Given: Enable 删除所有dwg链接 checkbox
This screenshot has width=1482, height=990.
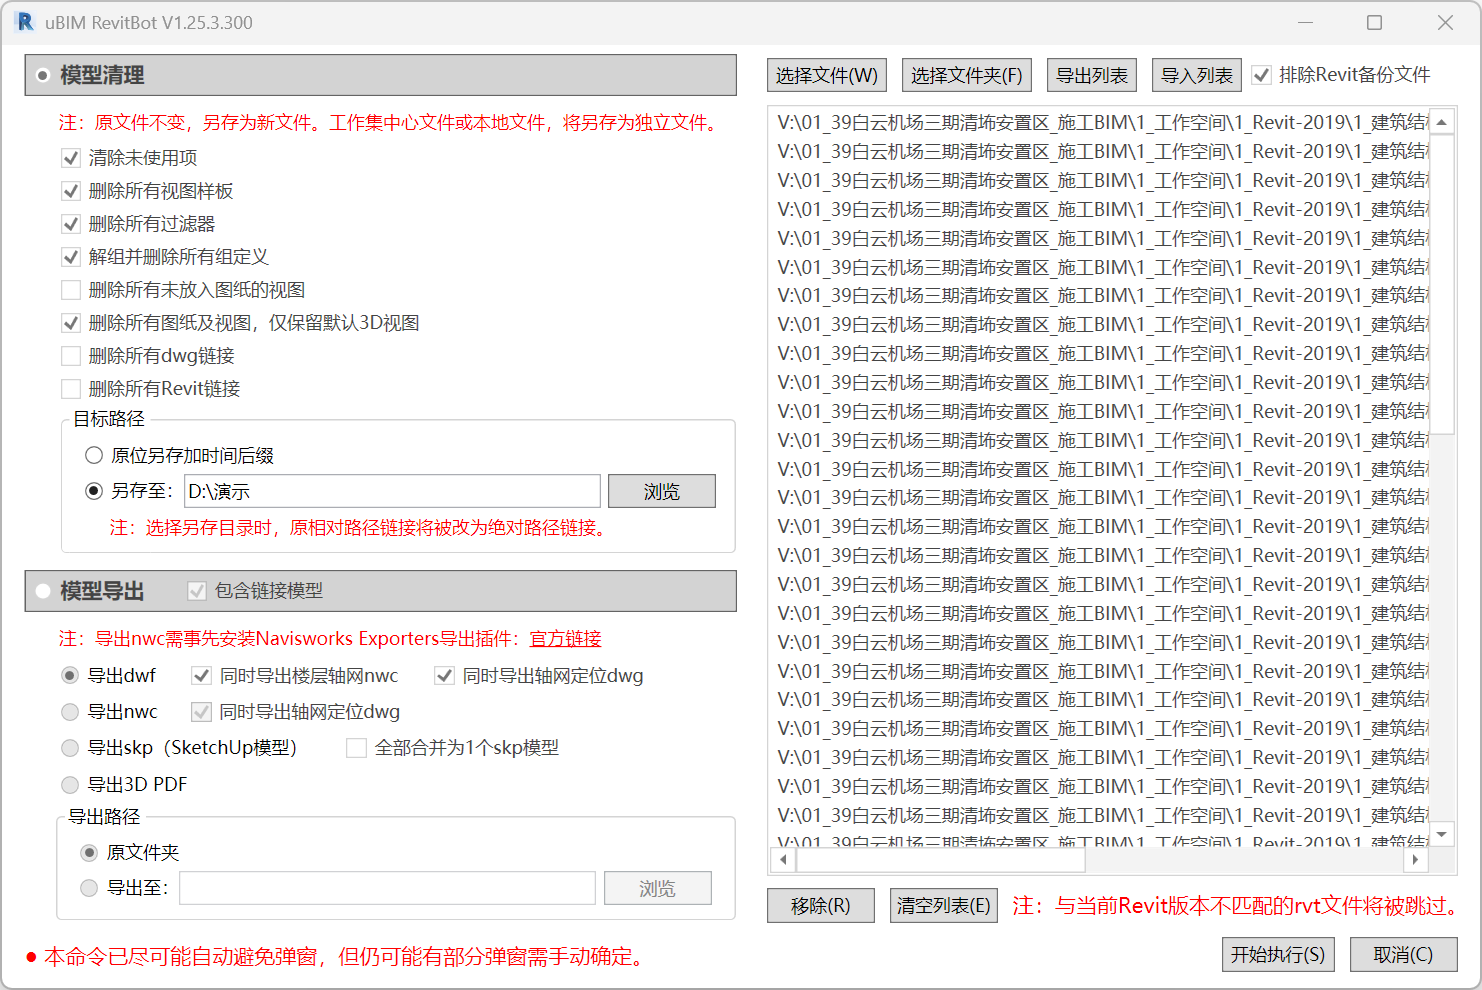Looking at the screenshot, I should (71, 356).
